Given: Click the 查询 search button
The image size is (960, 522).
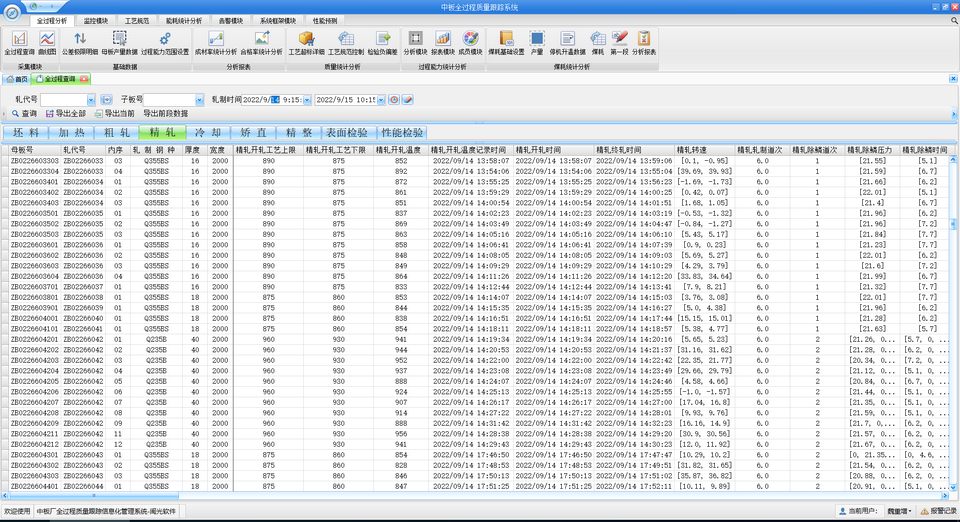Looking at the screenshot, I should [x=24, y=113].
